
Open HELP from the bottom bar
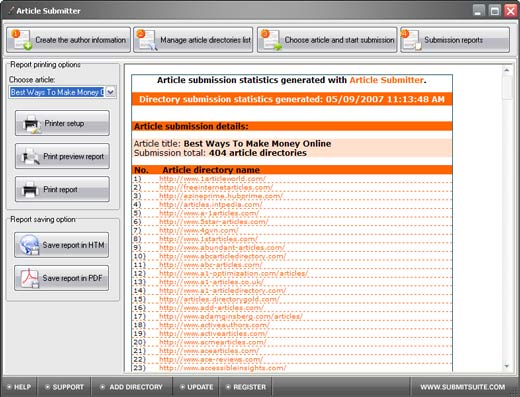tap(19, 387)
